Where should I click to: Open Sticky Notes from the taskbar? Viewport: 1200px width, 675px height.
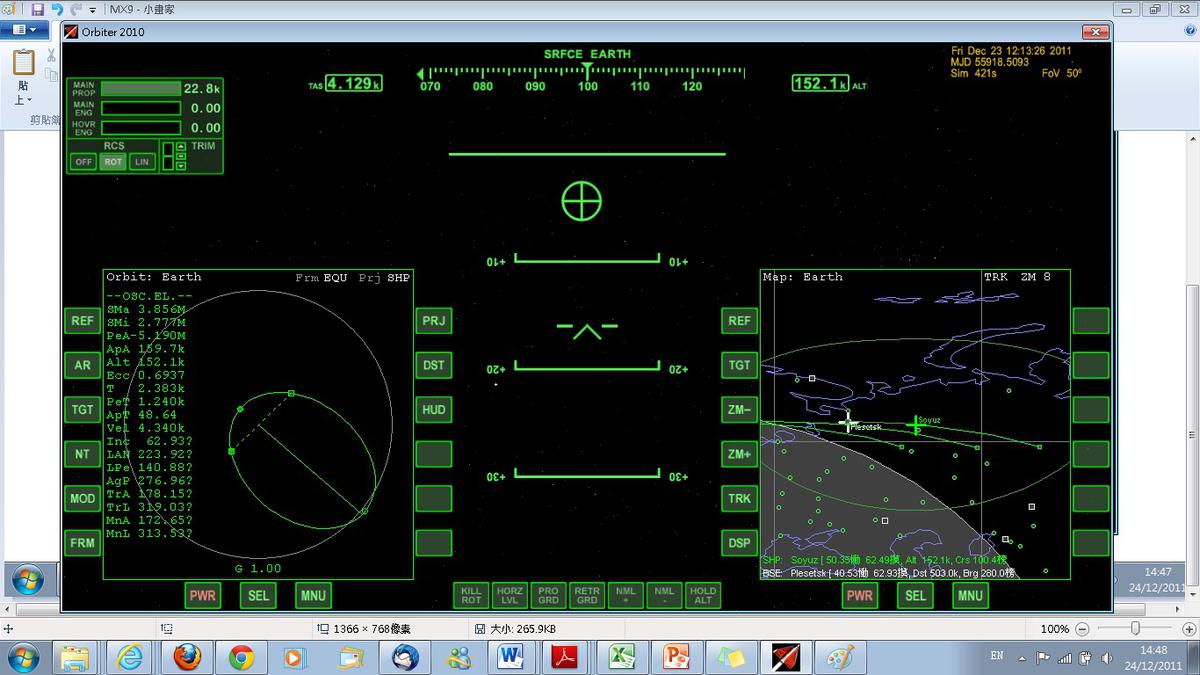[x=730, y=657]
